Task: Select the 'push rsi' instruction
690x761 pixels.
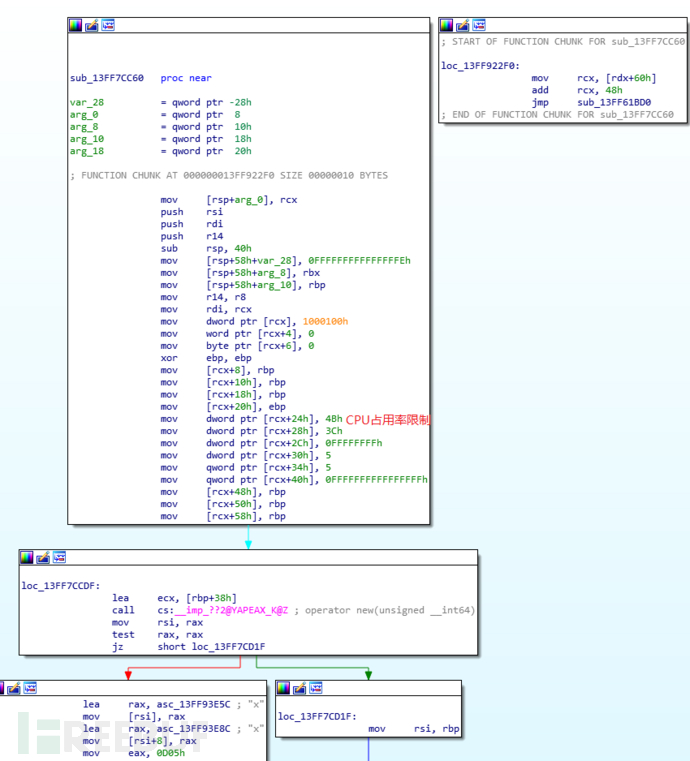Action: [x=192, y=212]
